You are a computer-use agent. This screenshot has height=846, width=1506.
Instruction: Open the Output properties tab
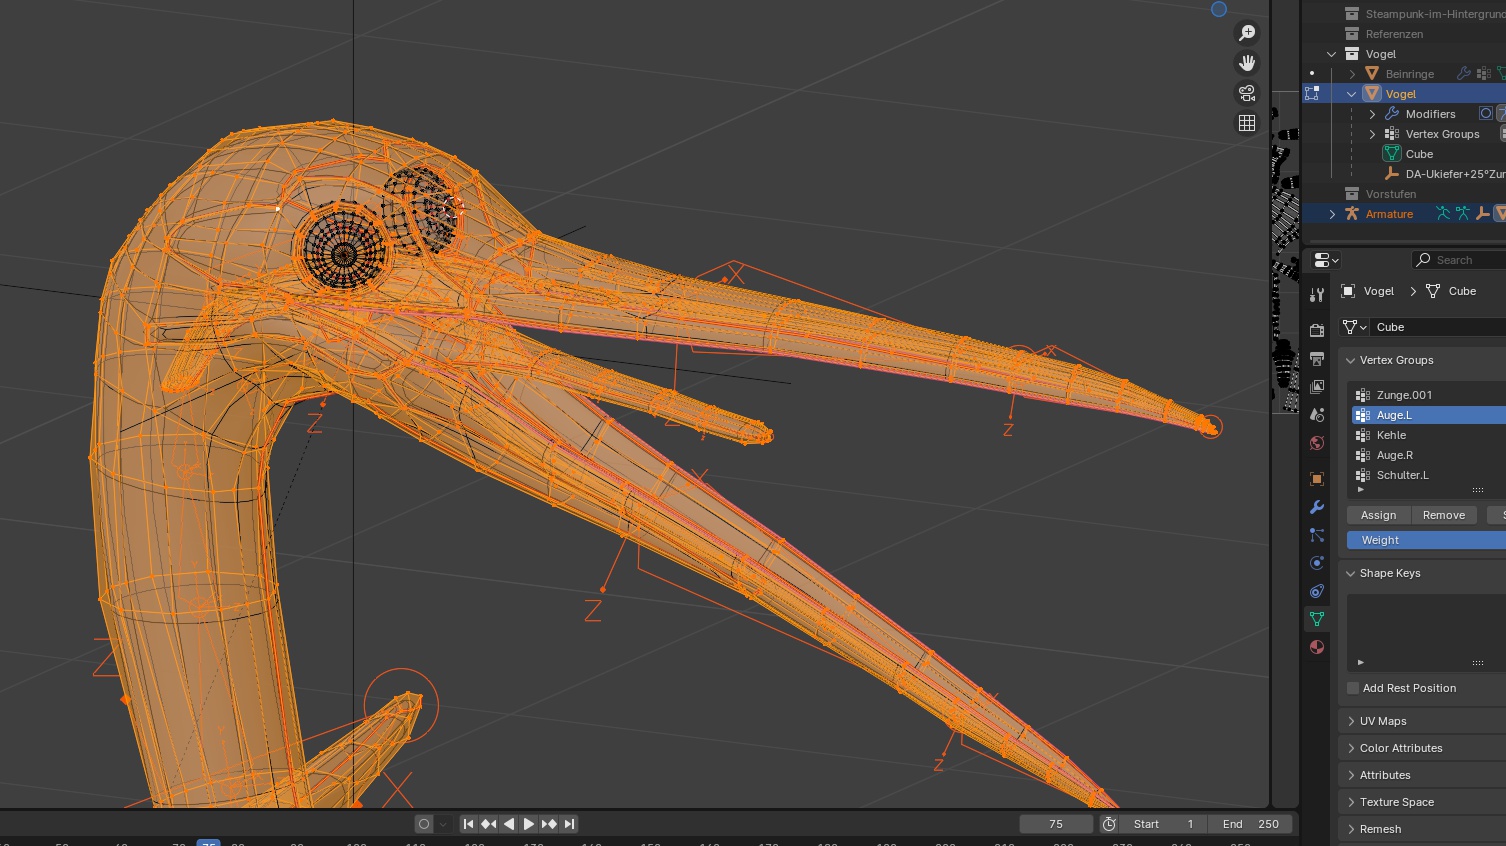1317,359
